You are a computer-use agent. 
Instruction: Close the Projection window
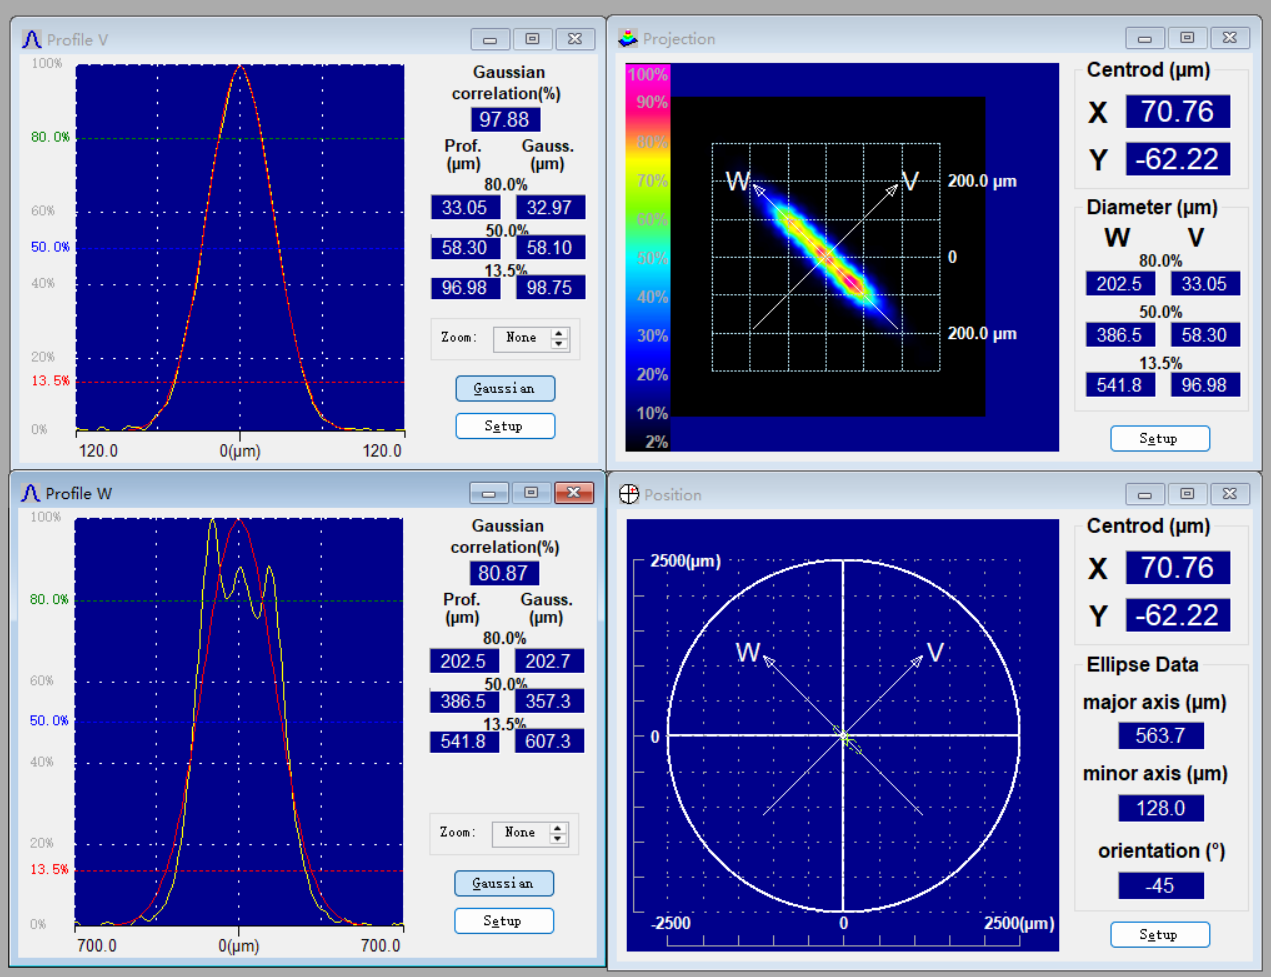point(1230,38)
